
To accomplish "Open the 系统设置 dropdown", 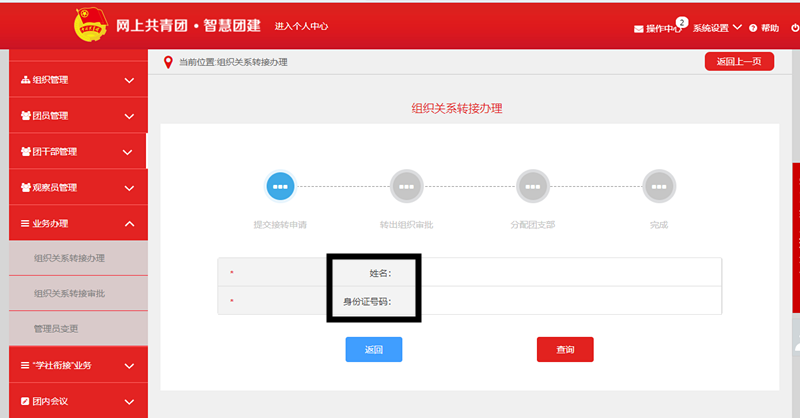I will [717, 28].
